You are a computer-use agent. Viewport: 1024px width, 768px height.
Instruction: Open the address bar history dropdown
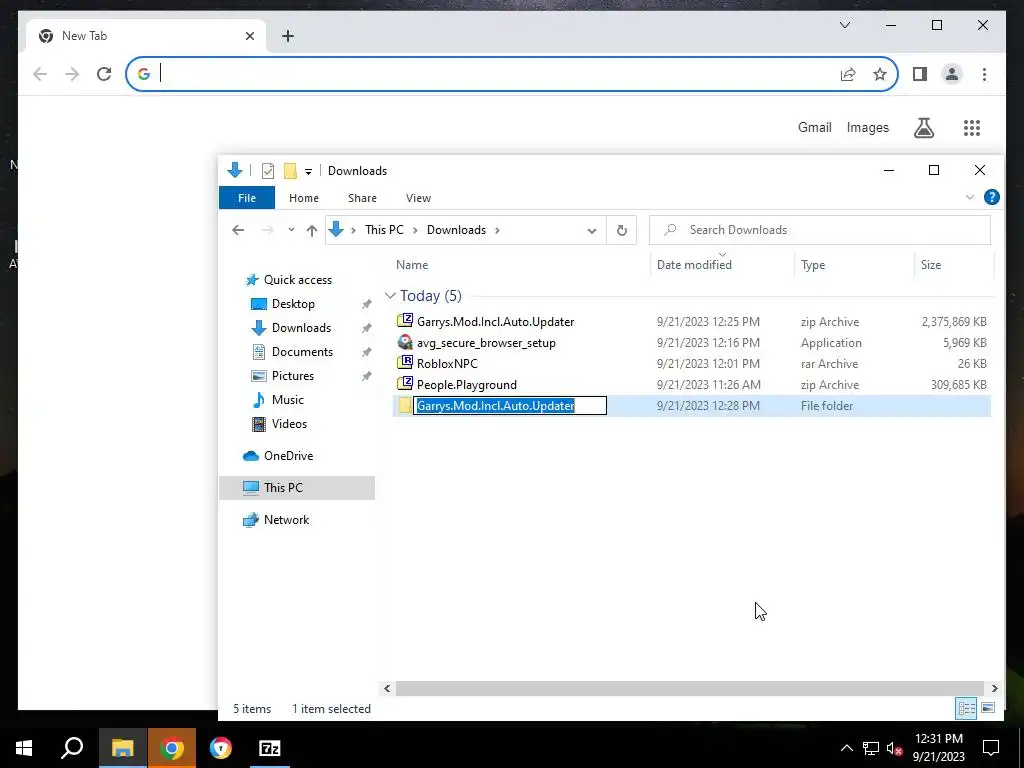tap(592, 231)
